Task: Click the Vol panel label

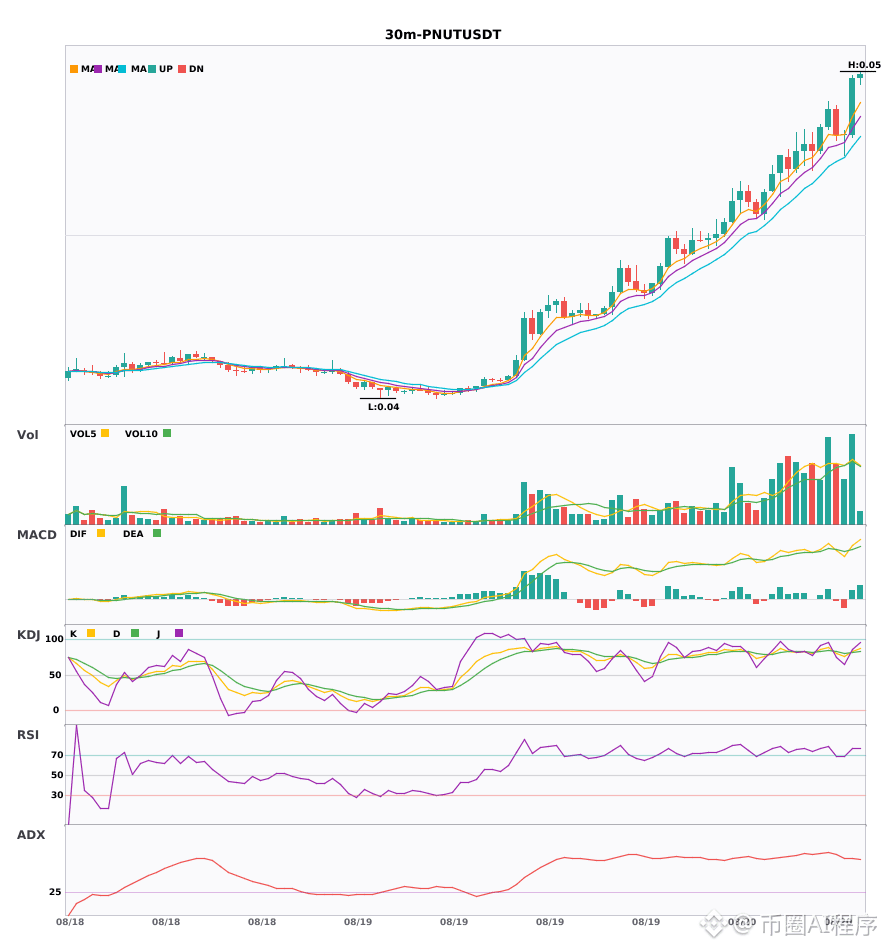Action: (x=27, y=435)
